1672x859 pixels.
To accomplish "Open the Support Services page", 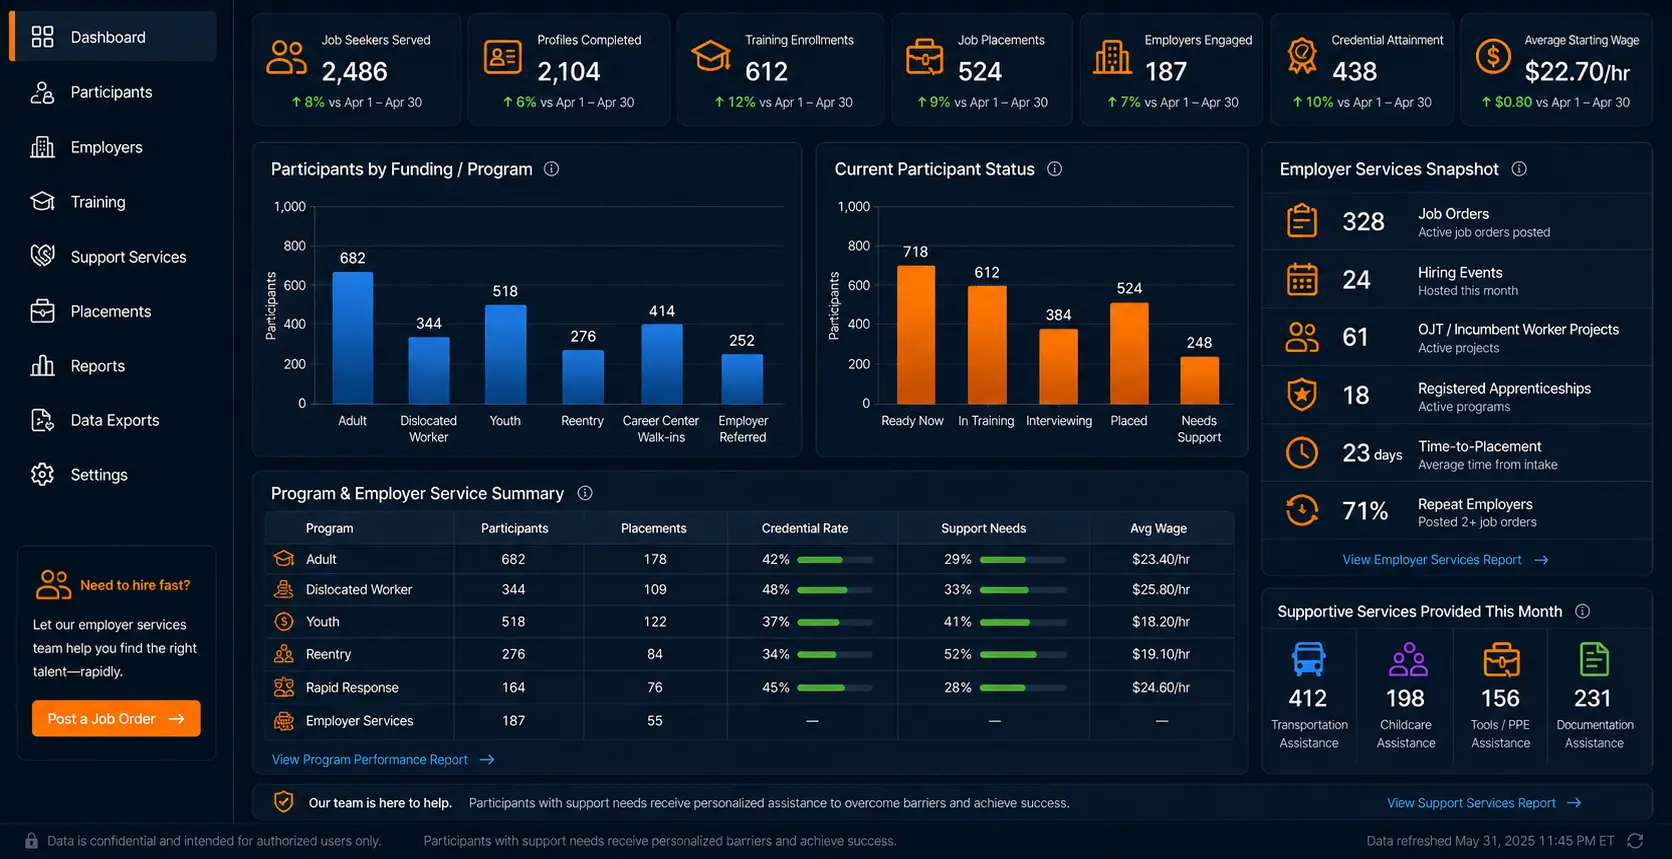I will [x=128, y=257].
